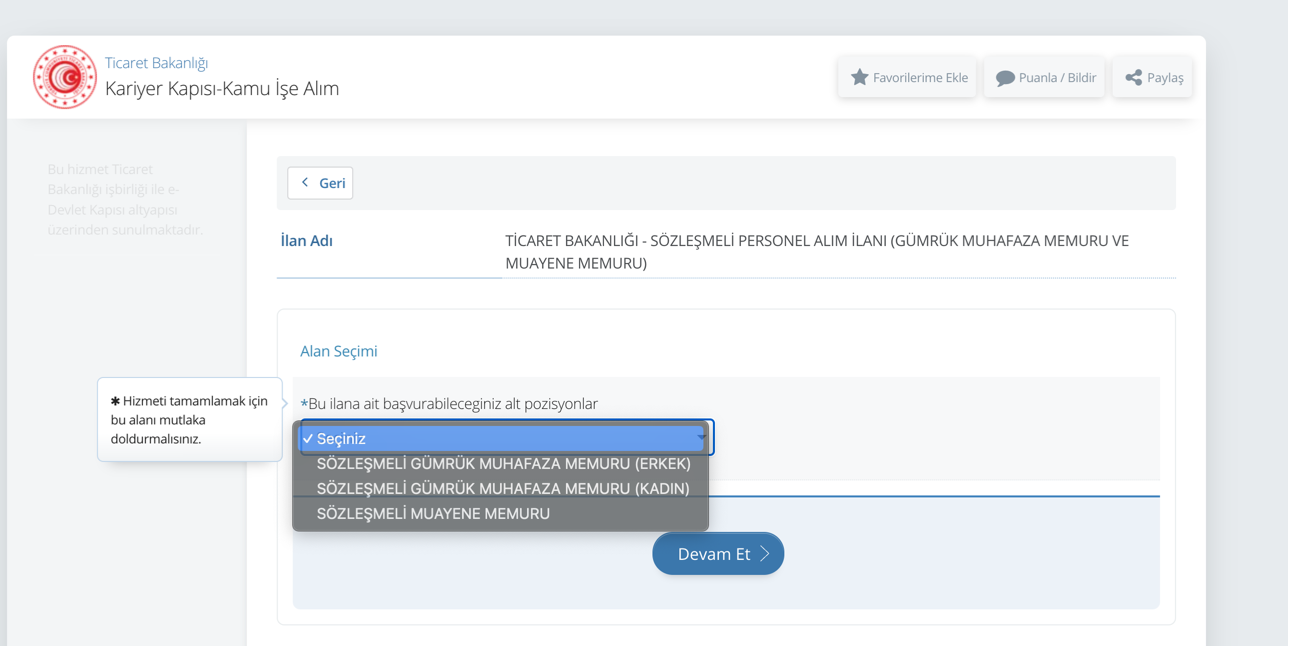The image size is (1289, 646).
Task: Click the Alan Seçimi section heading
Action: point(339,351)
